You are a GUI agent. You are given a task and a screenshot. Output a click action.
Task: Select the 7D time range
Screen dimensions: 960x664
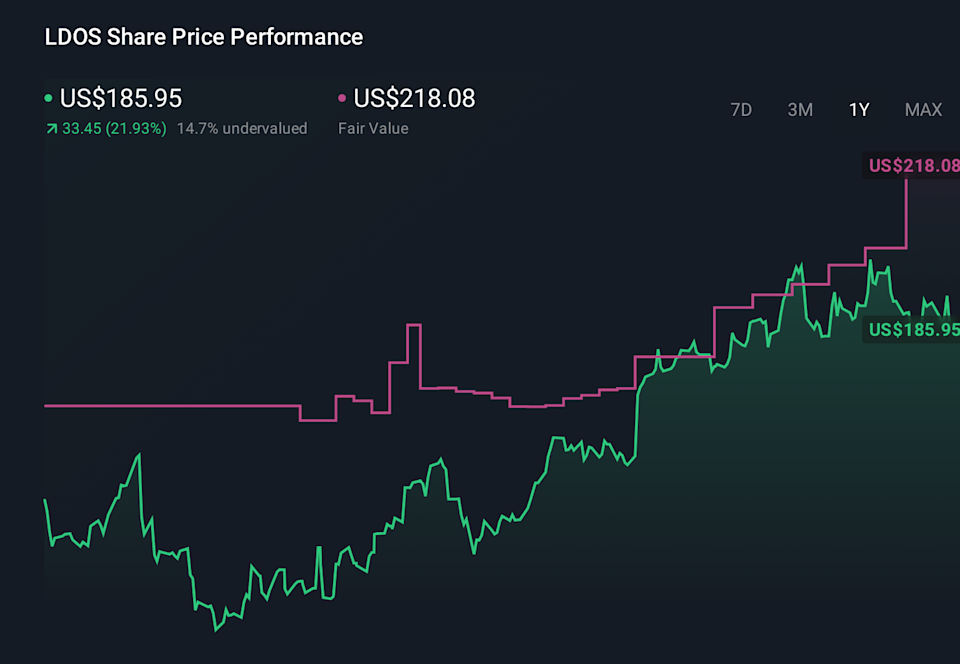pyautogui.click(x=741, y=110)
